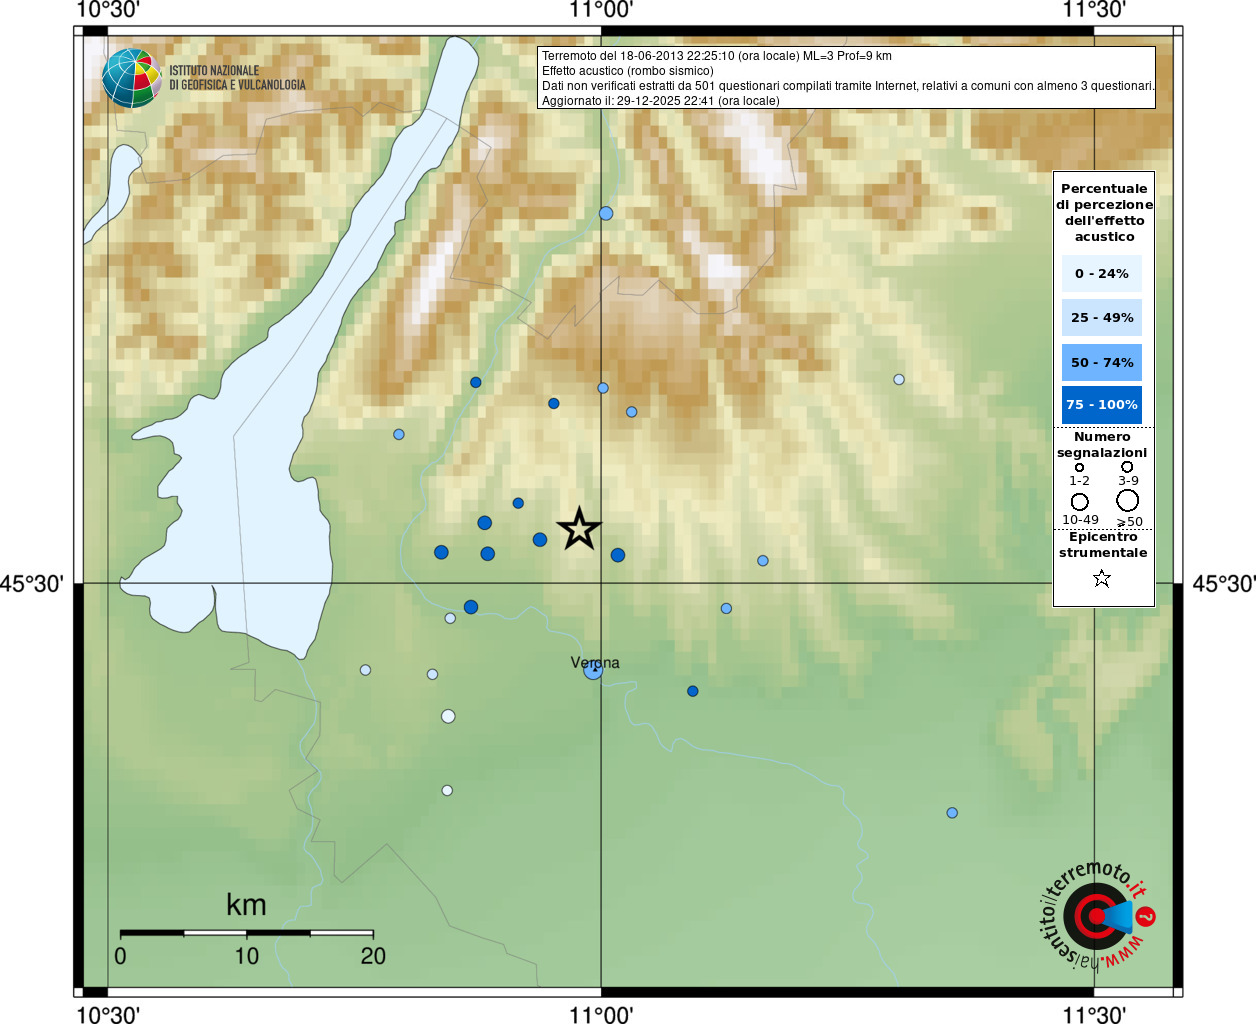The image size is (1256, 1024).
Task: Click the 'Effetto acustico (rombo sismico)' line
Action: [628, 71]
